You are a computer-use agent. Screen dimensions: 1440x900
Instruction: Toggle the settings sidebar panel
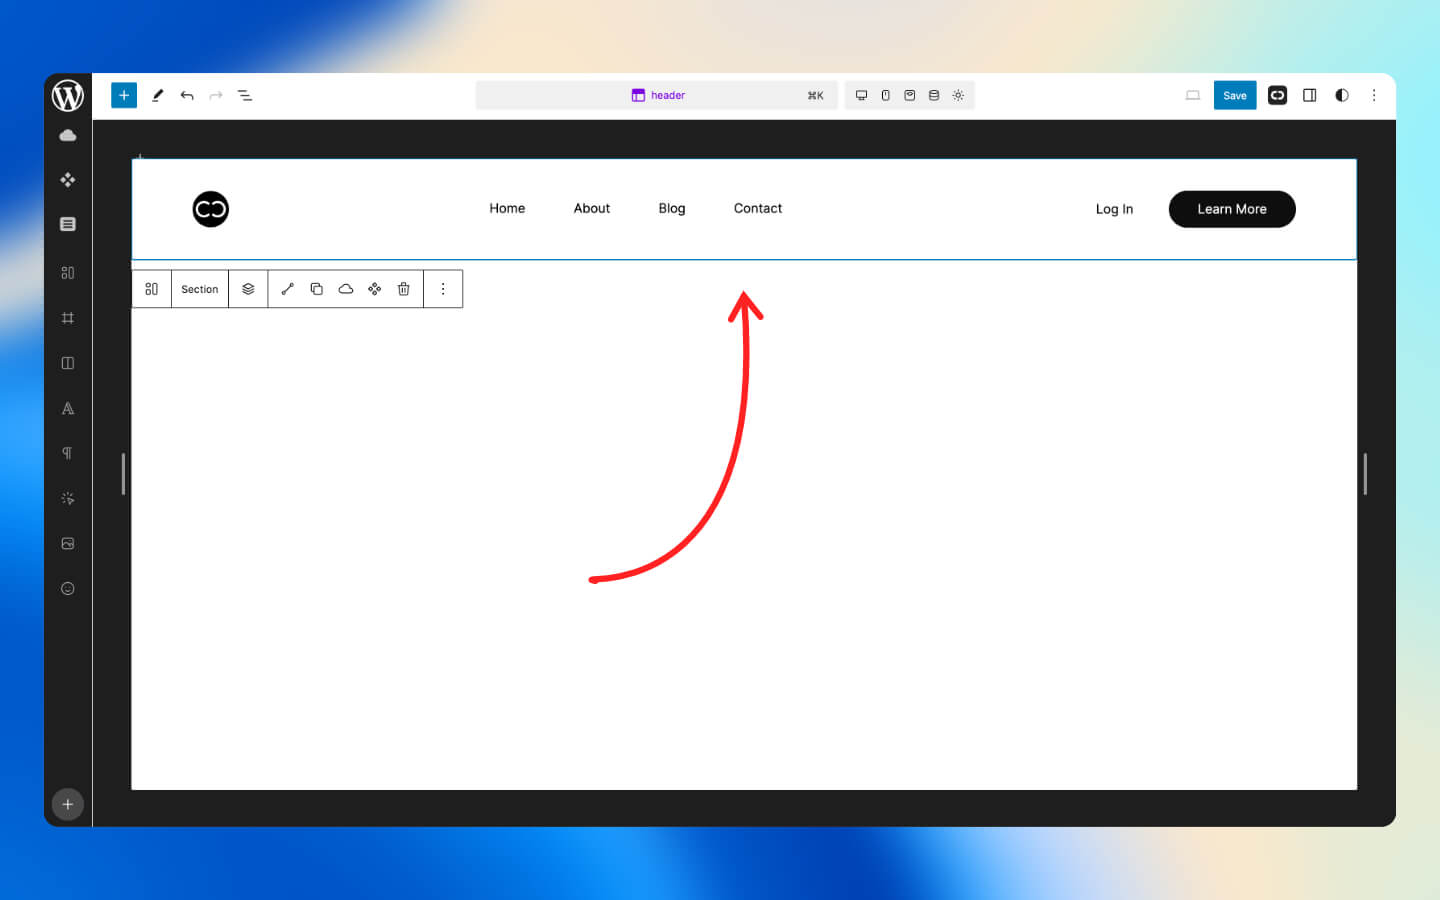coord(1309,95)
